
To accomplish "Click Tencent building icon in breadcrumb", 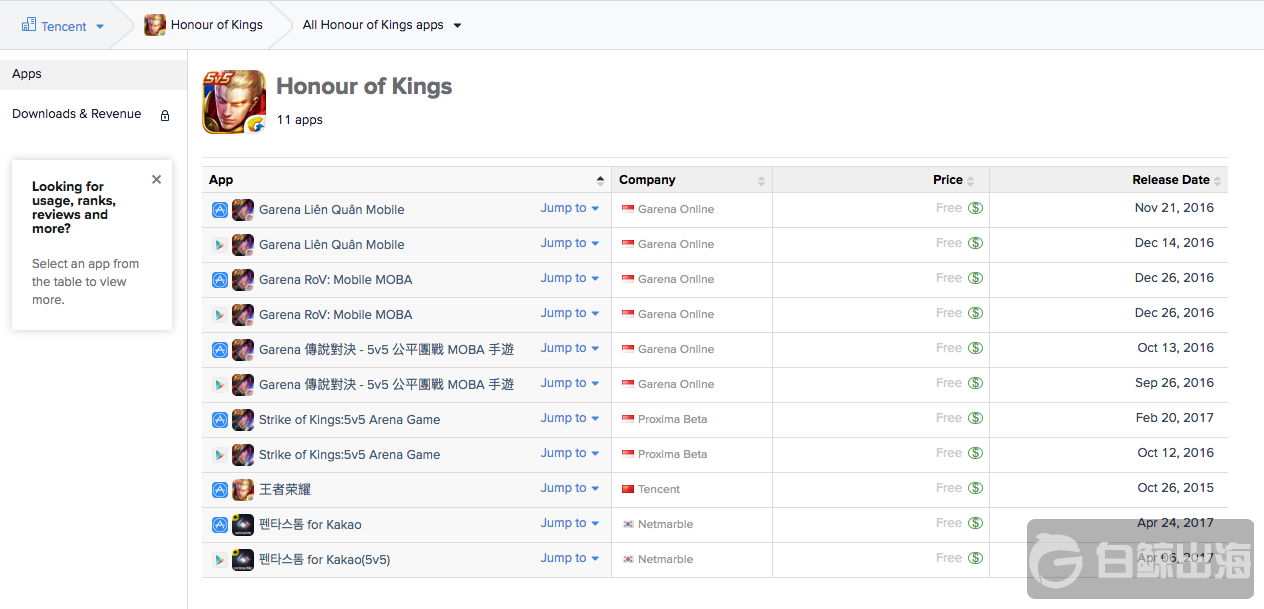I will tap(28, 25).
